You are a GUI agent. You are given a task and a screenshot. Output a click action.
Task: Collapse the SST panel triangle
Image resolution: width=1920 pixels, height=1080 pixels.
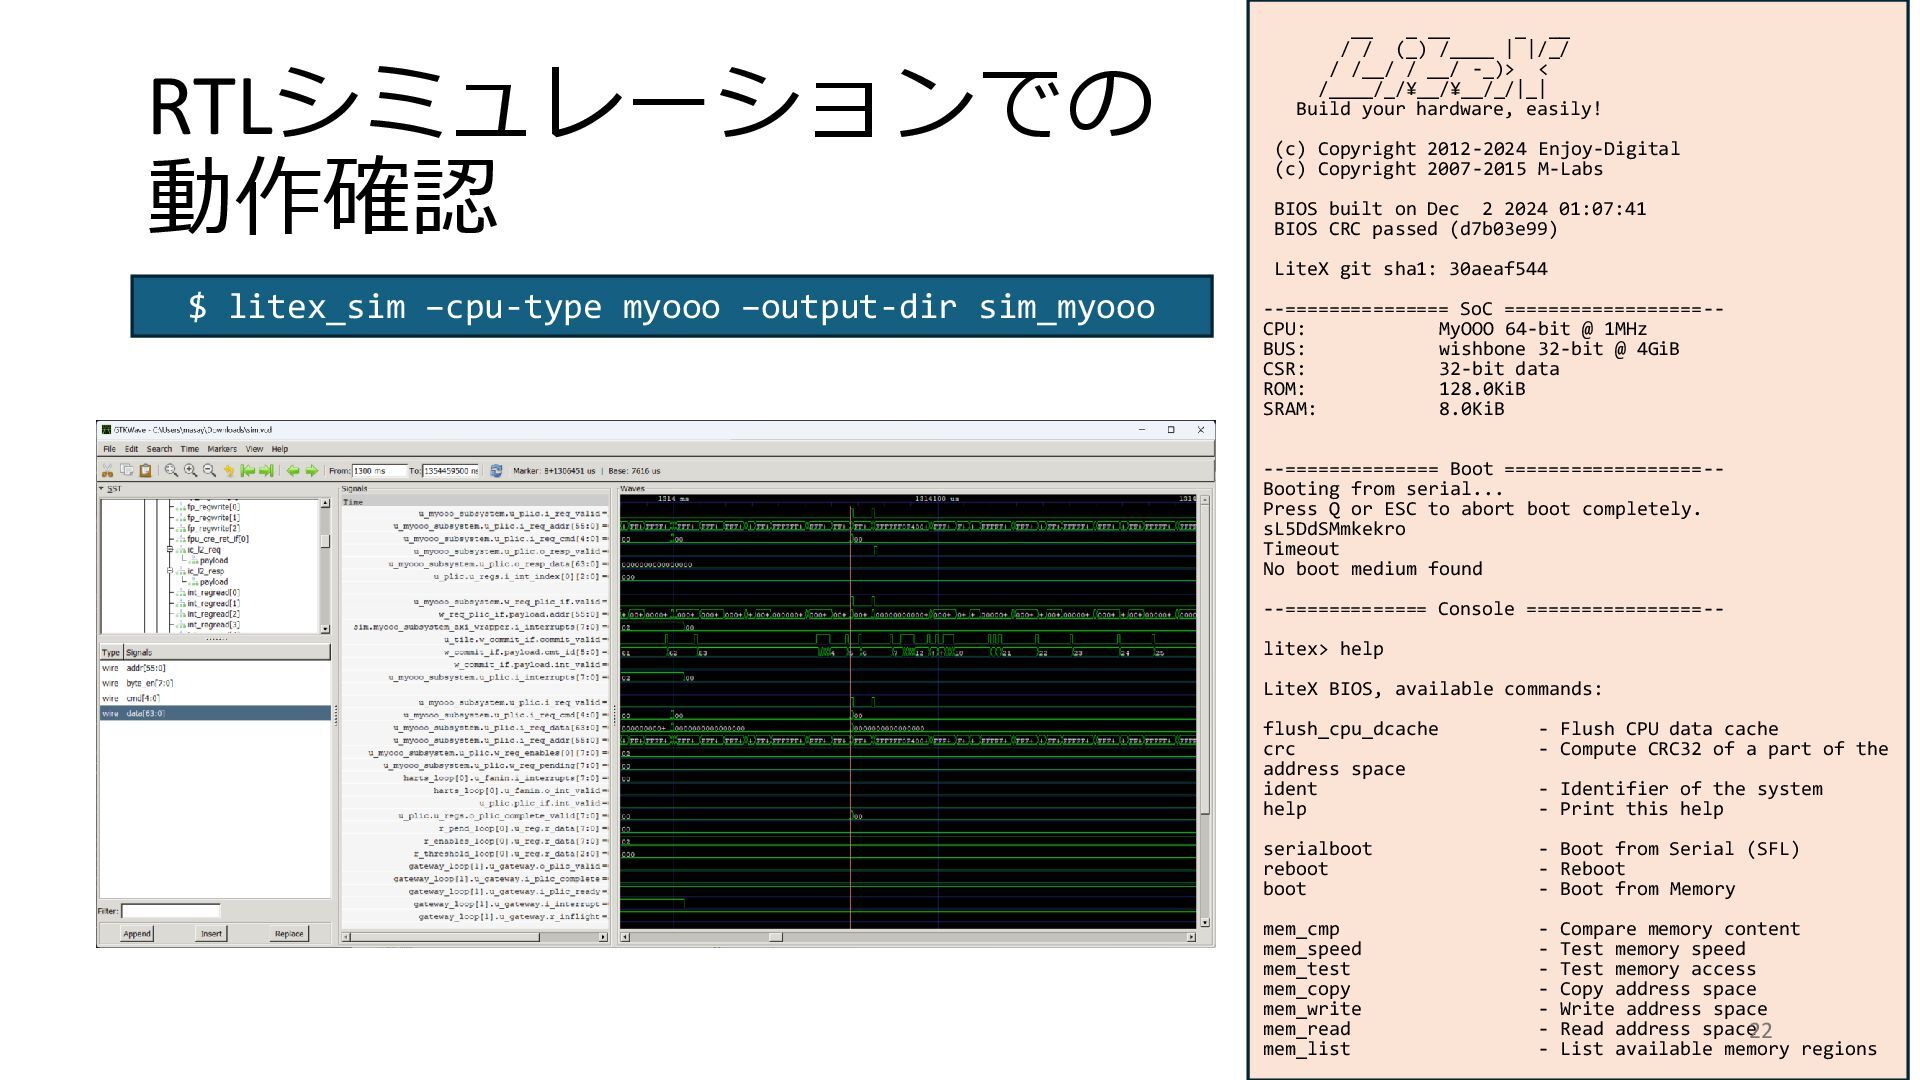point(101,489)
